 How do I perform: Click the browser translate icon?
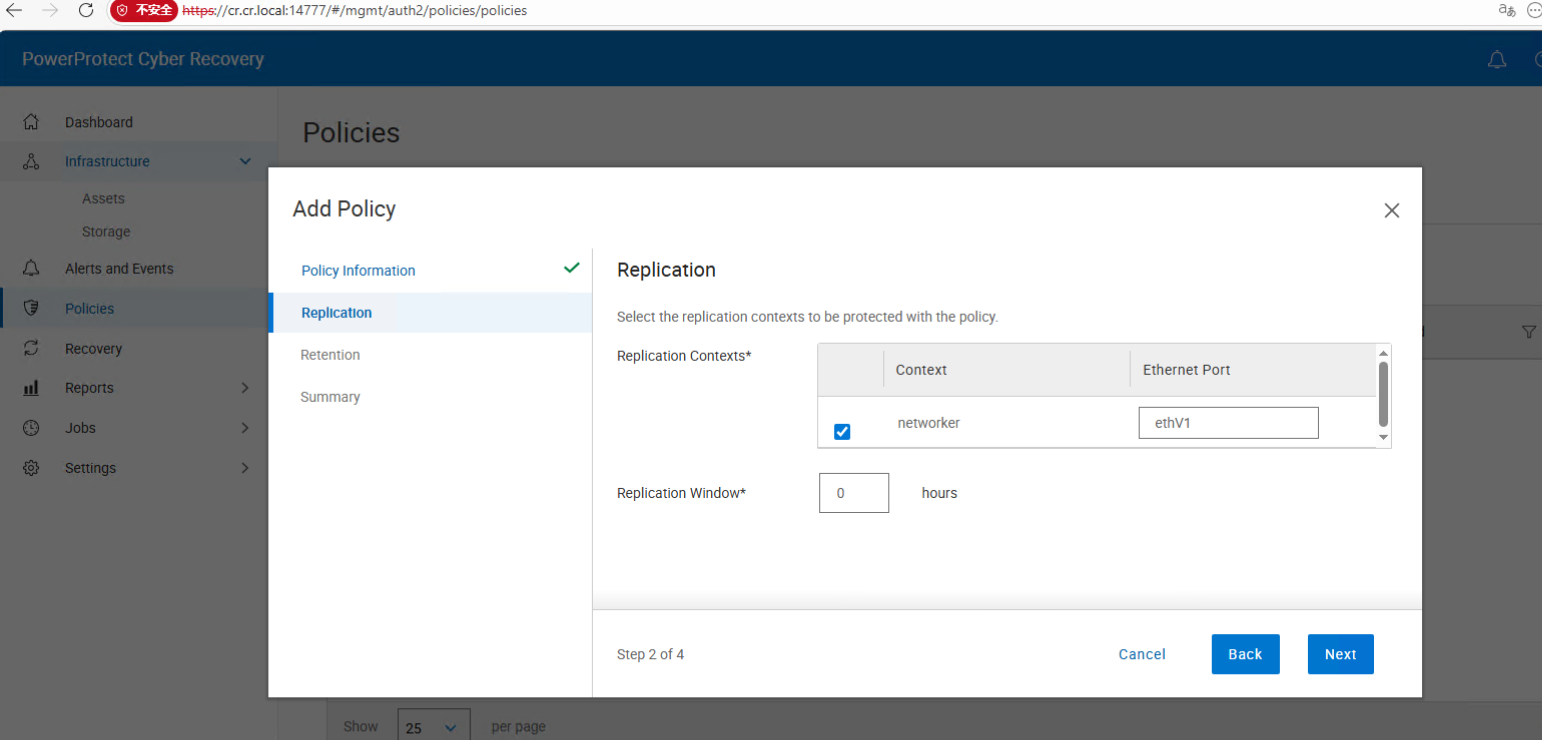pos(1506,10)
